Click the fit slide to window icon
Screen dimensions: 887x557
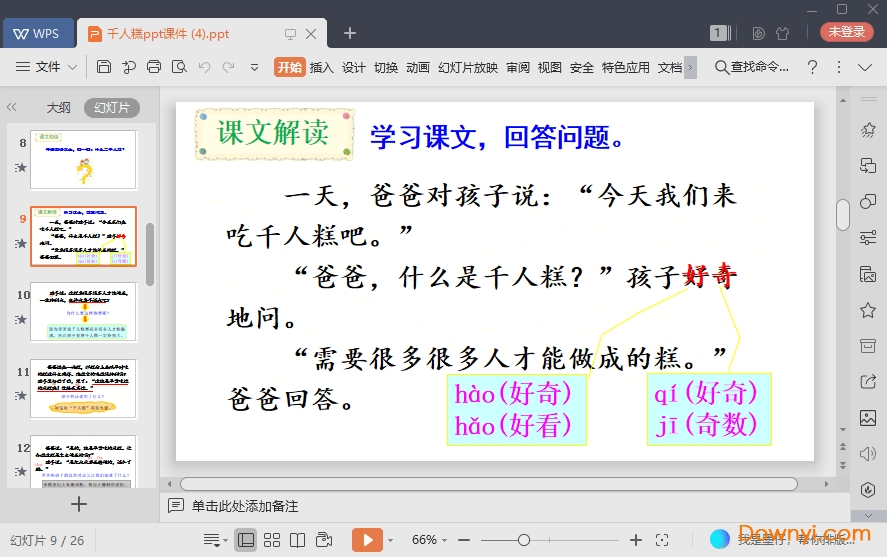(661, 540)
